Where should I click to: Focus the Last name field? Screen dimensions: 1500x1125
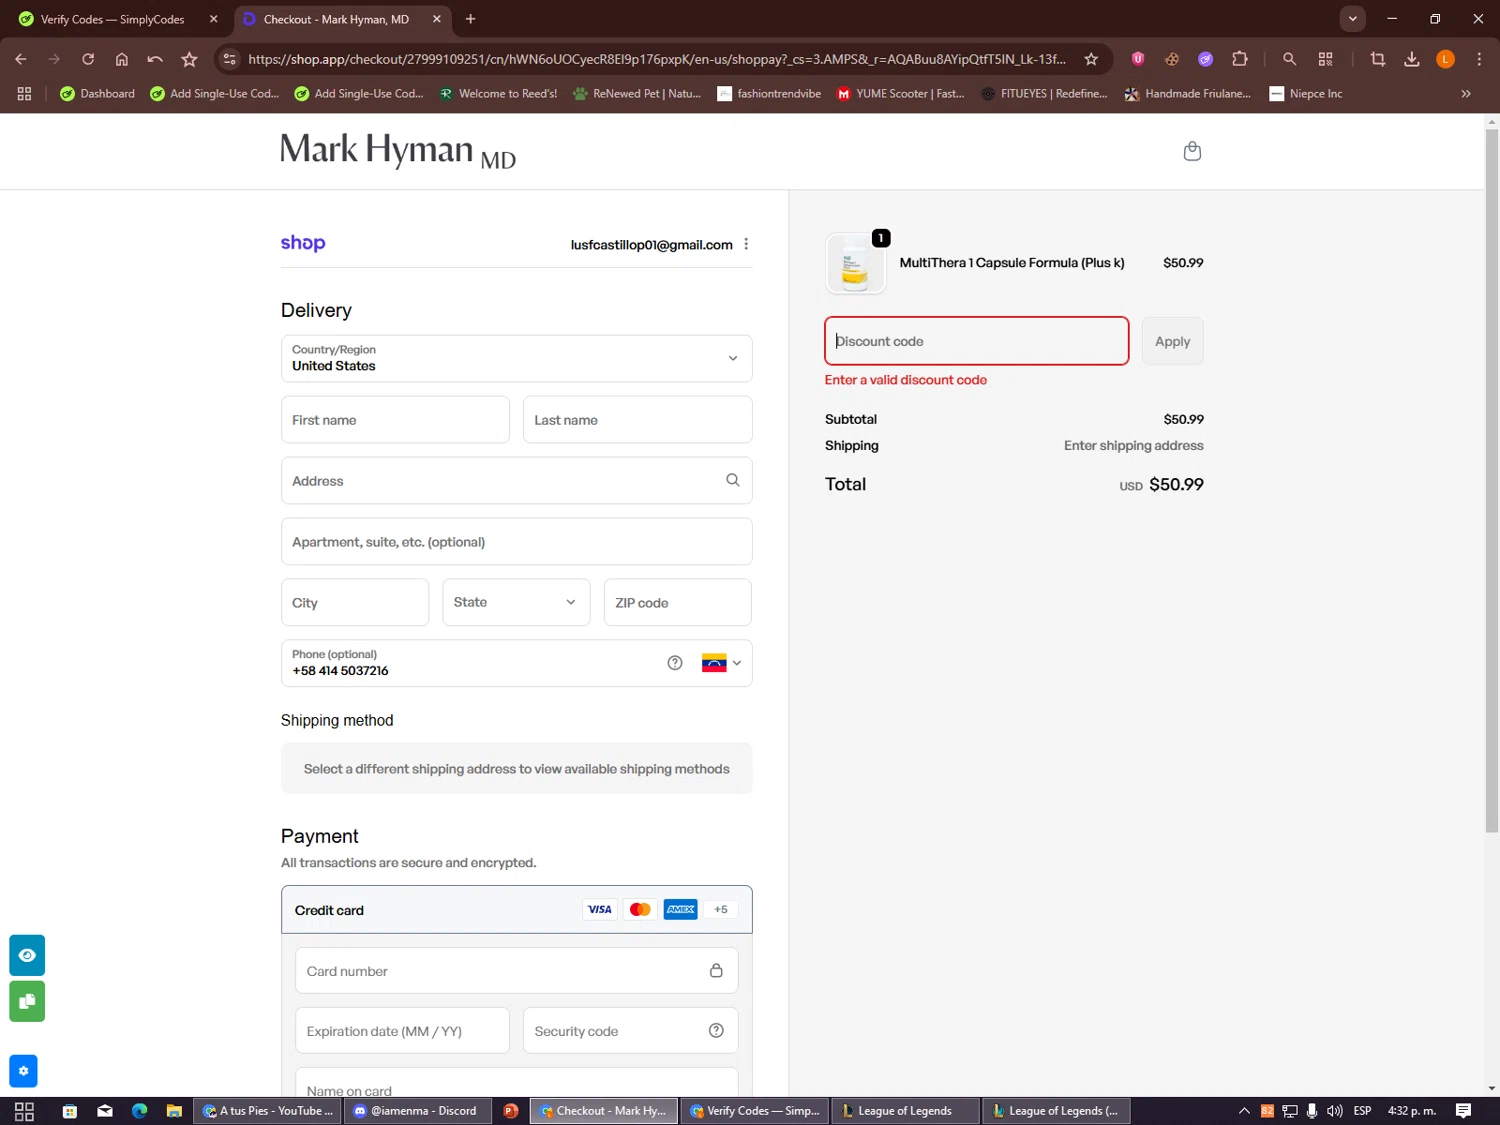pos(638,420)
